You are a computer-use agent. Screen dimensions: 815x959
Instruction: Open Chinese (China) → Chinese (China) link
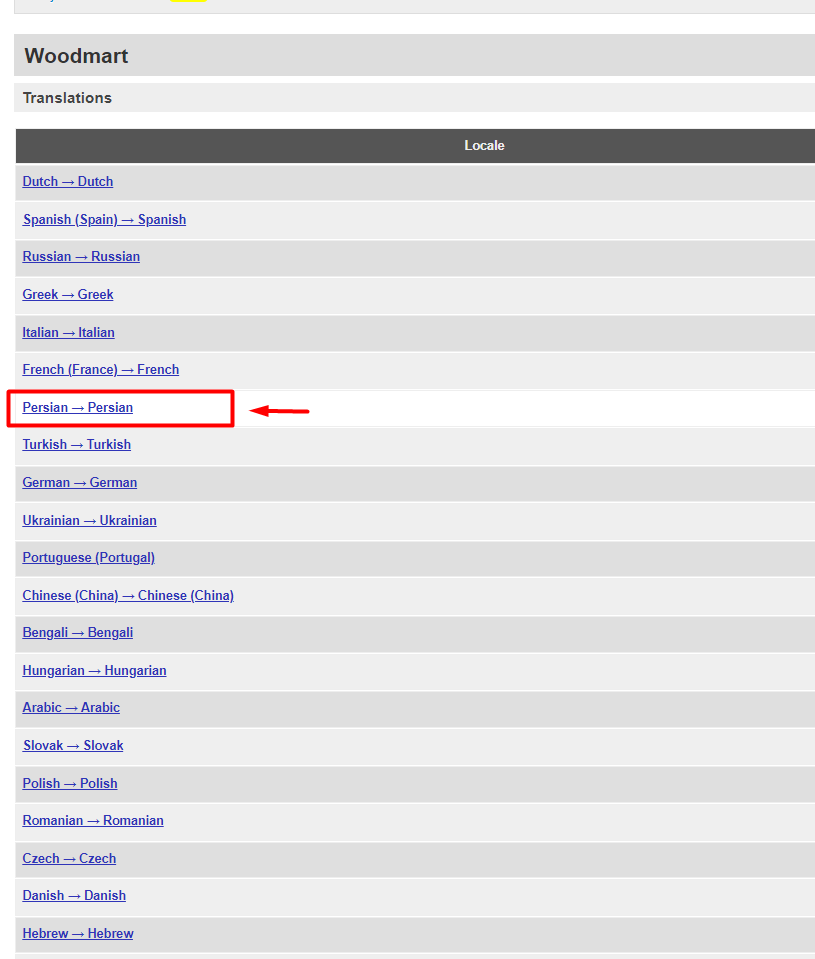(x=128, y=596)
